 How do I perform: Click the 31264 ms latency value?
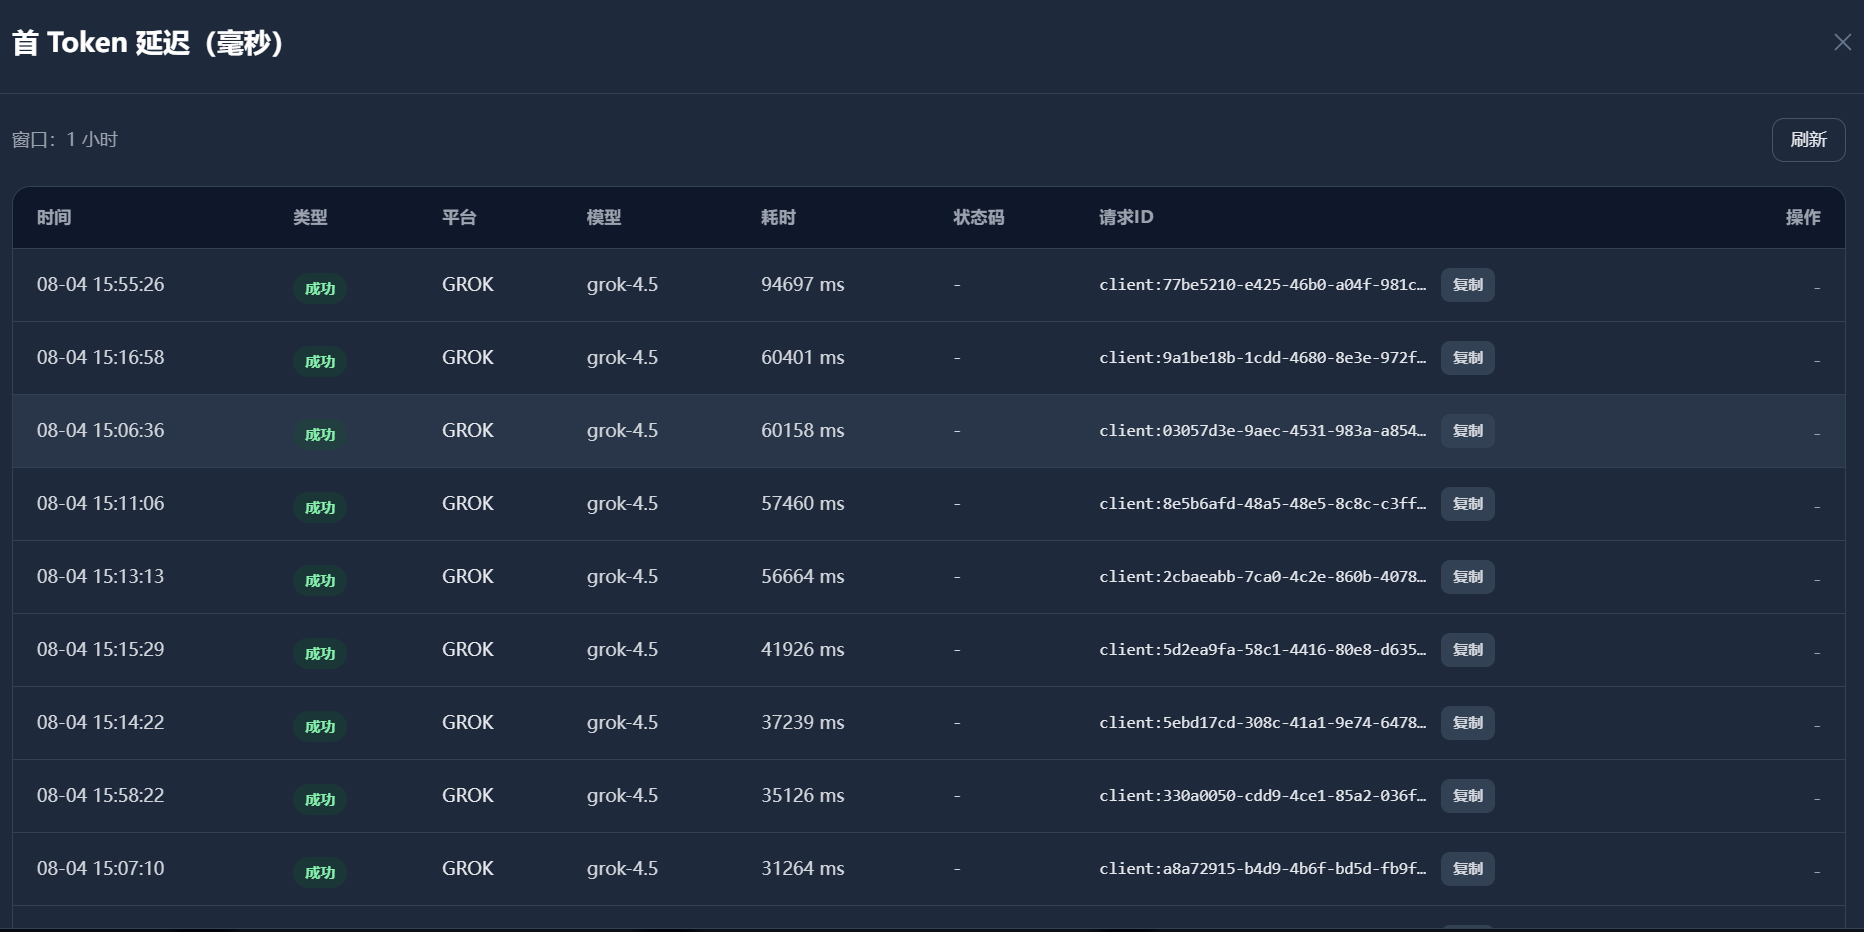point(802,869)
